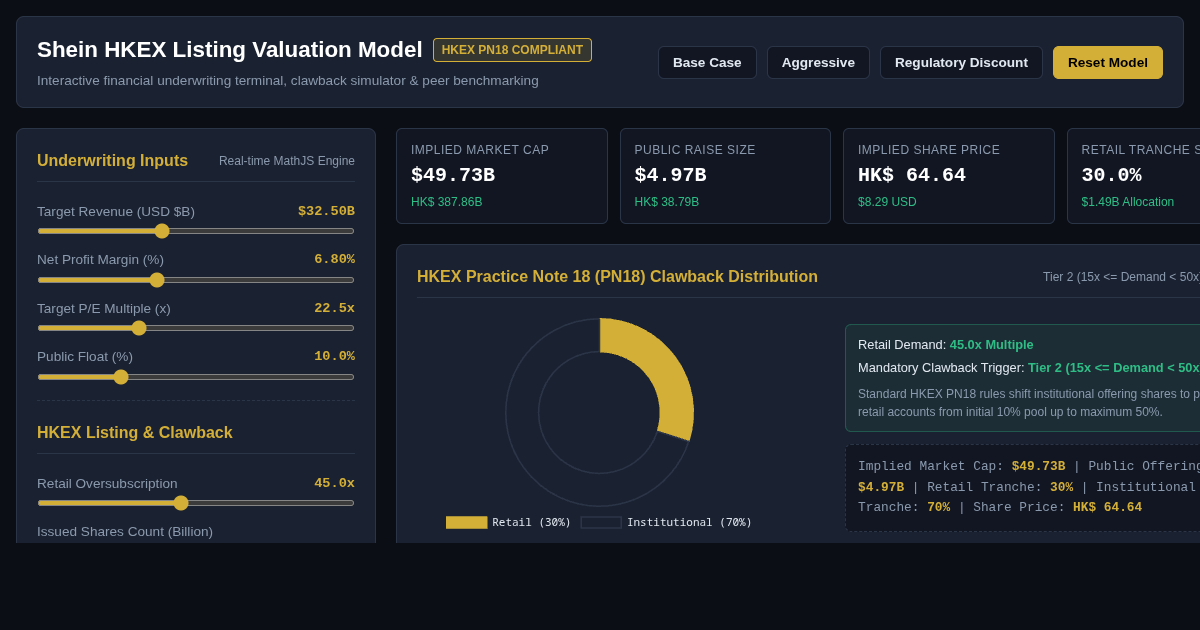The image size is (1200, 630).
Task: Click the HK$ 387.86B sub-value
Action: (446, 202)
